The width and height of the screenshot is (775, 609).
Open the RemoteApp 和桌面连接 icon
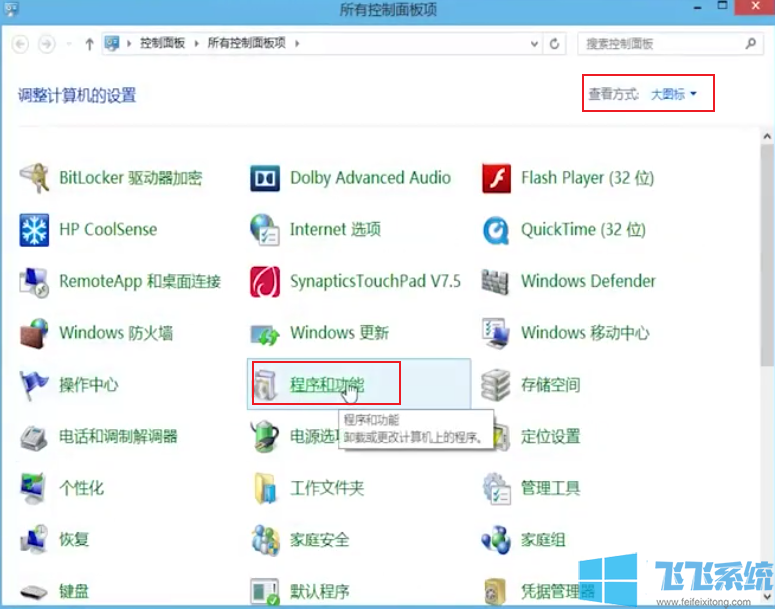pyautogui.click(x=34, y=282)
